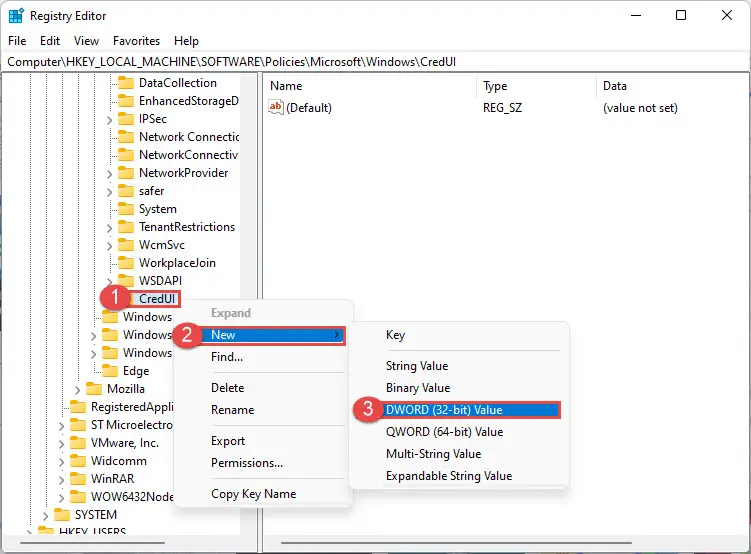Select the WSDAPI key in tree
751x554 pixels.
(160, 281)
